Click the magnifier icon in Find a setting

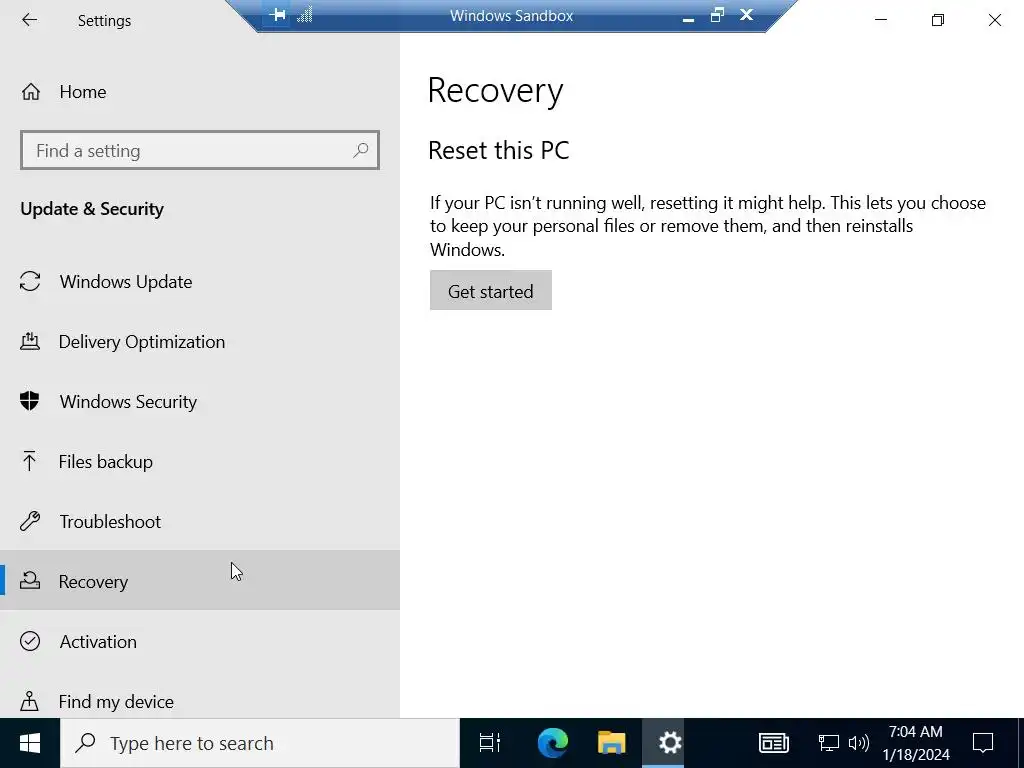click(360, 150)
